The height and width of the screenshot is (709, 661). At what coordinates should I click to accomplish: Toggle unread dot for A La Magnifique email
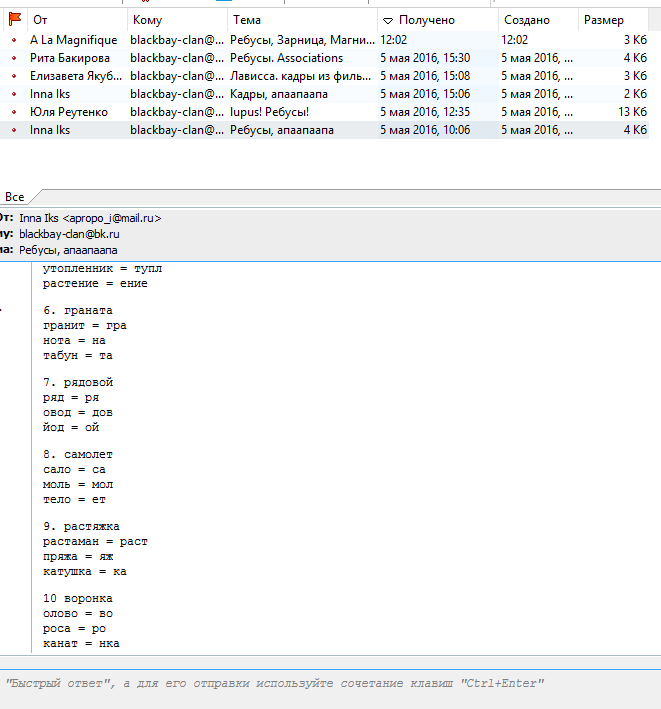[x=14, y=40]
